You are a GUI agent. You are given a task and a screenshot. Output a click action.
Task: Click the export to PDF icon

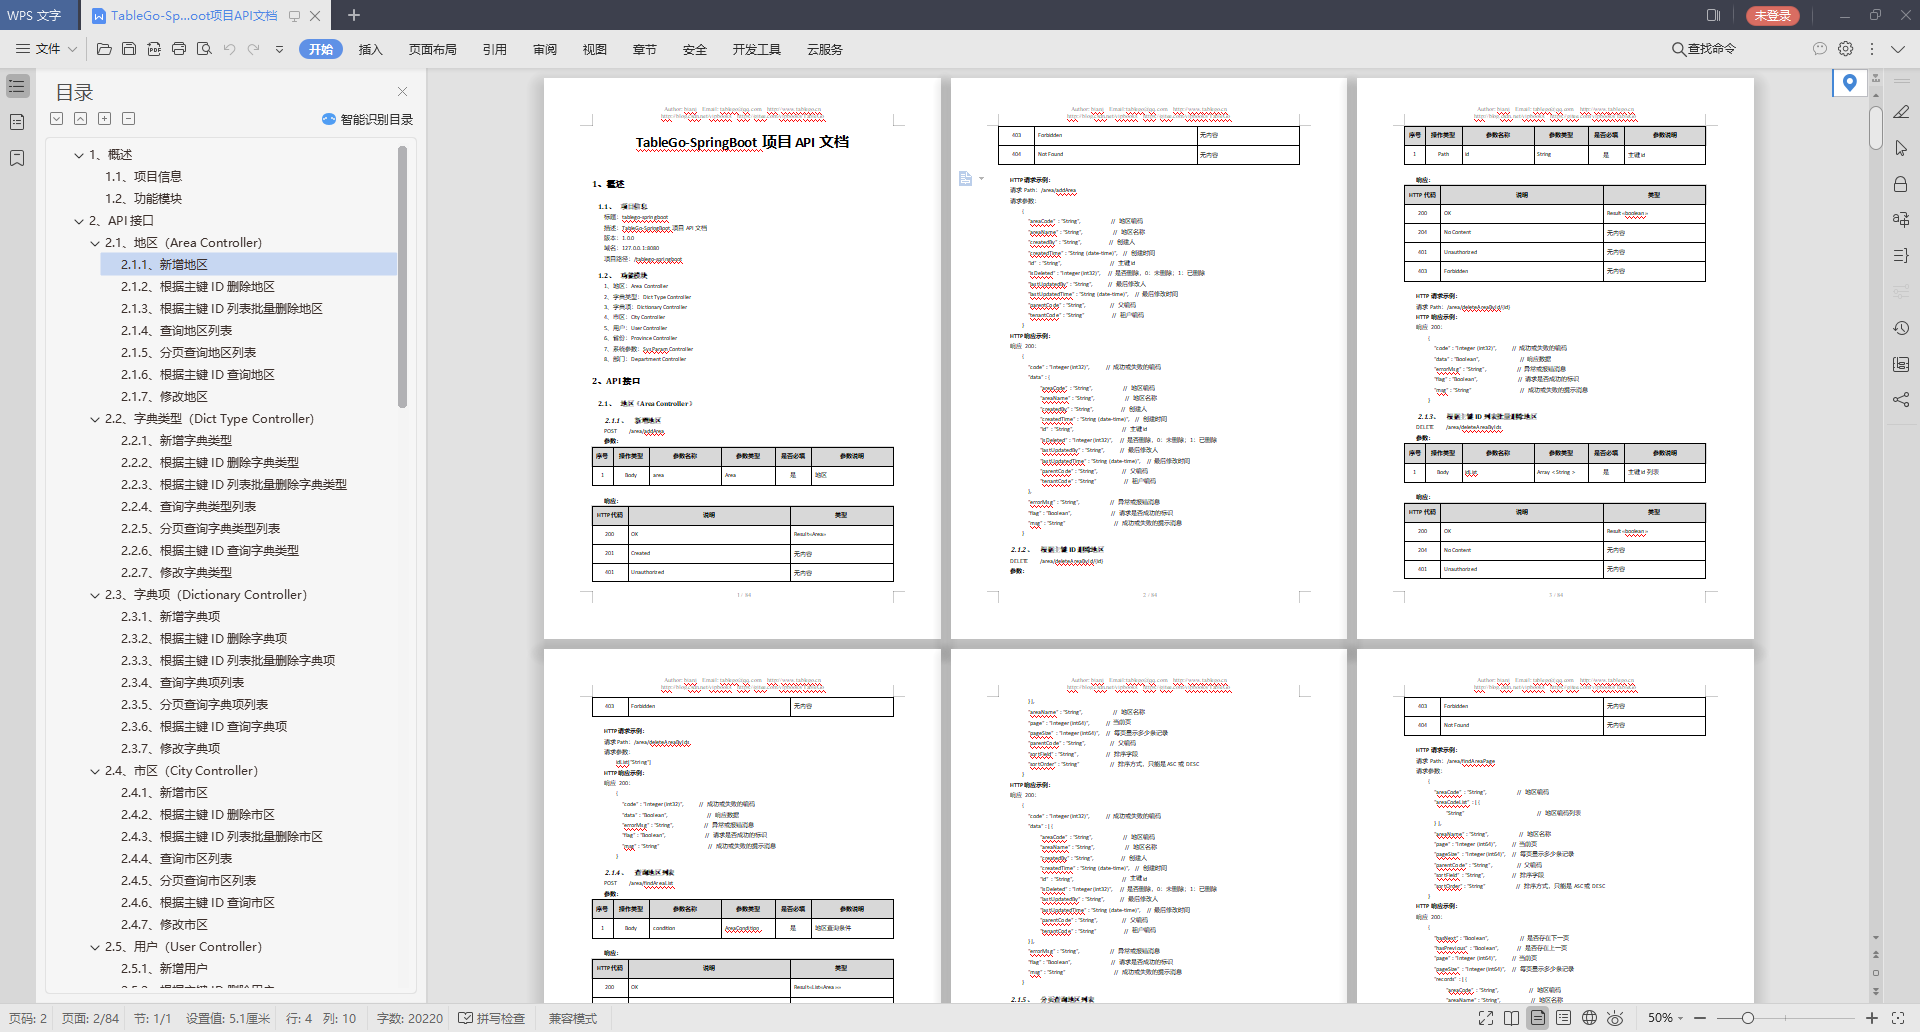click(154, 49)
